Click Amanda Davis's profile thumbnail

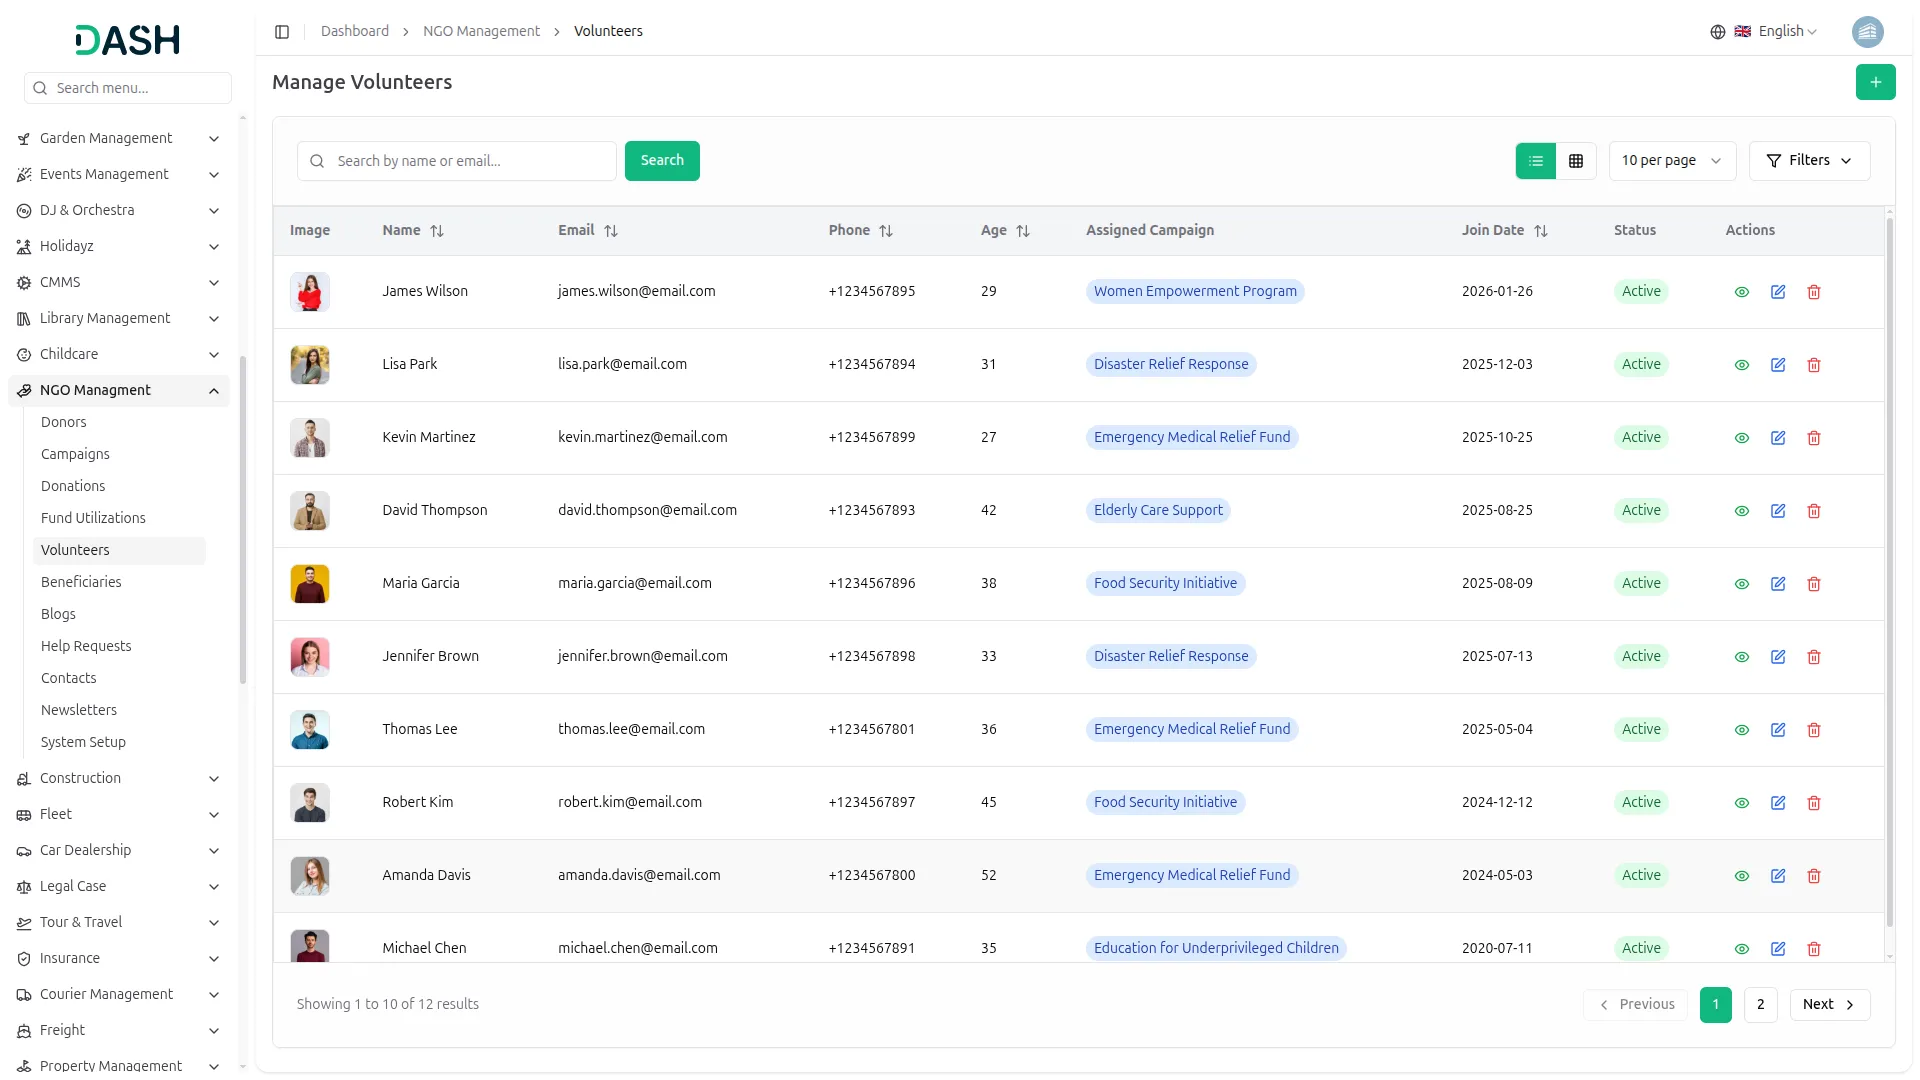(x=310, y=876)
